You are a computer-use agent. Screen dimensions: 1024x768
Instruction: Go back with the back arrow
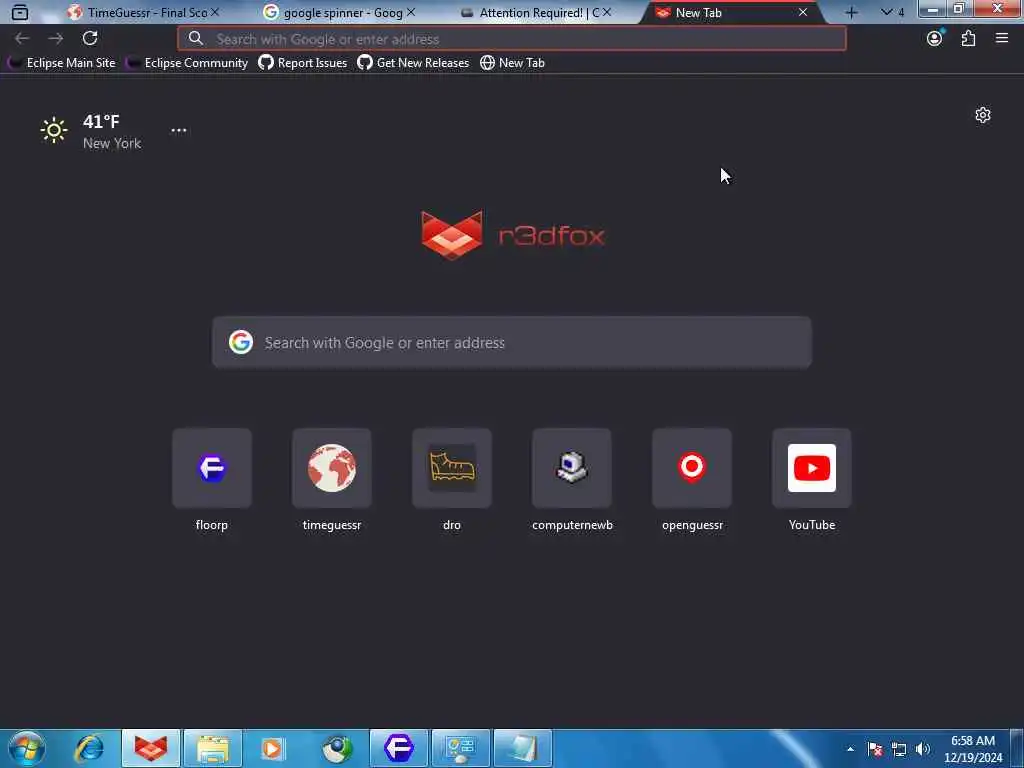(22, 39)
